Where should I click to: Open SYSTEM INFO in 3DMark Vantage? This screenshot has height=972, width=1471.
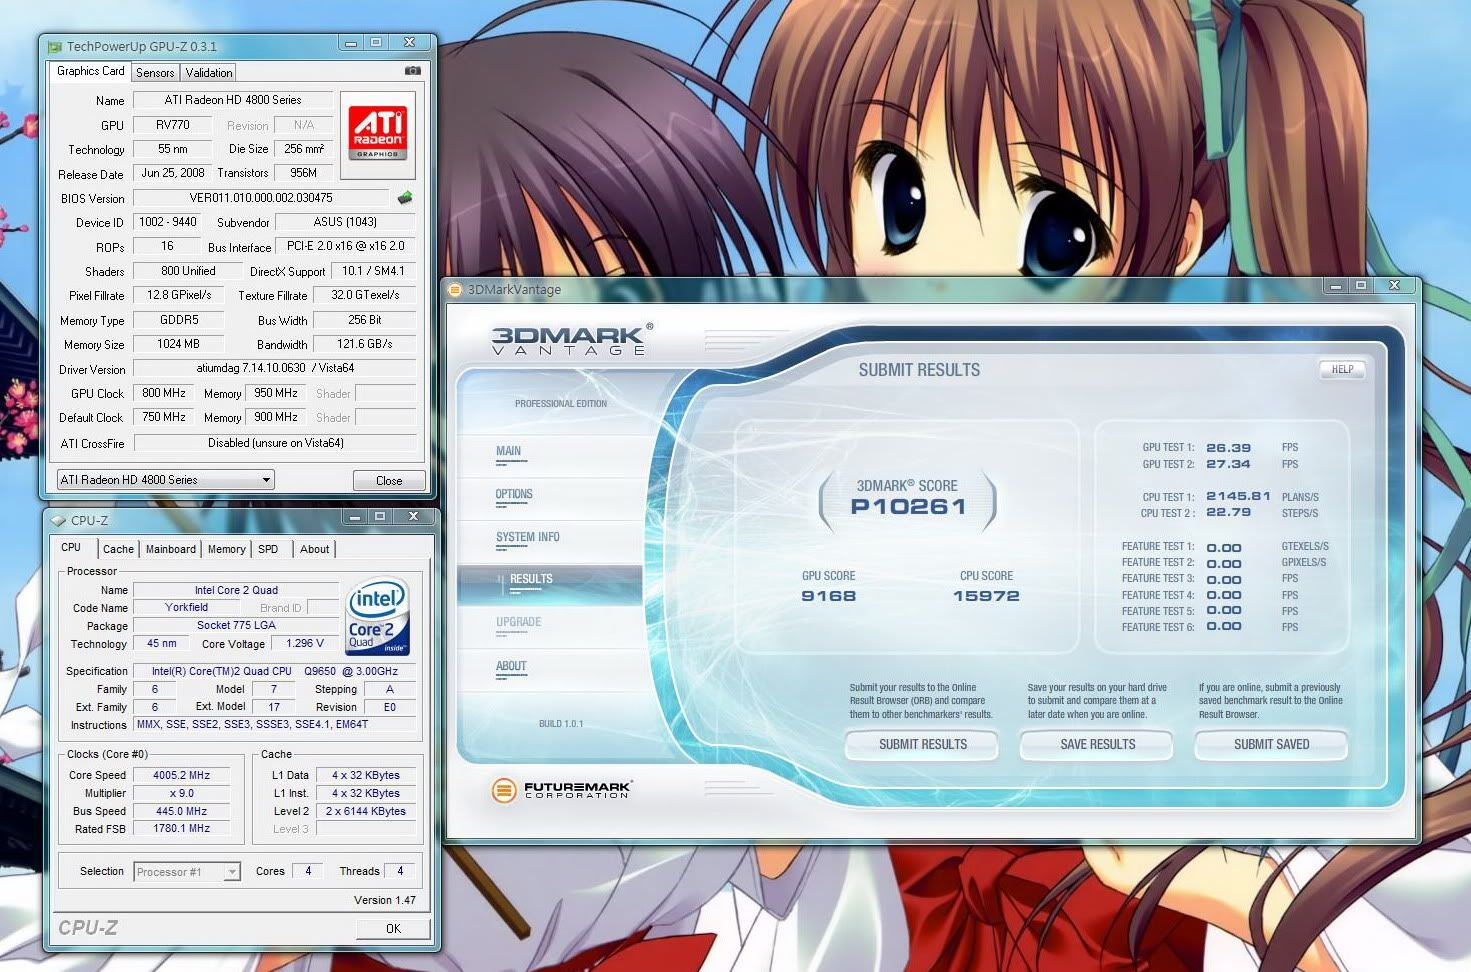coord(527,537)
